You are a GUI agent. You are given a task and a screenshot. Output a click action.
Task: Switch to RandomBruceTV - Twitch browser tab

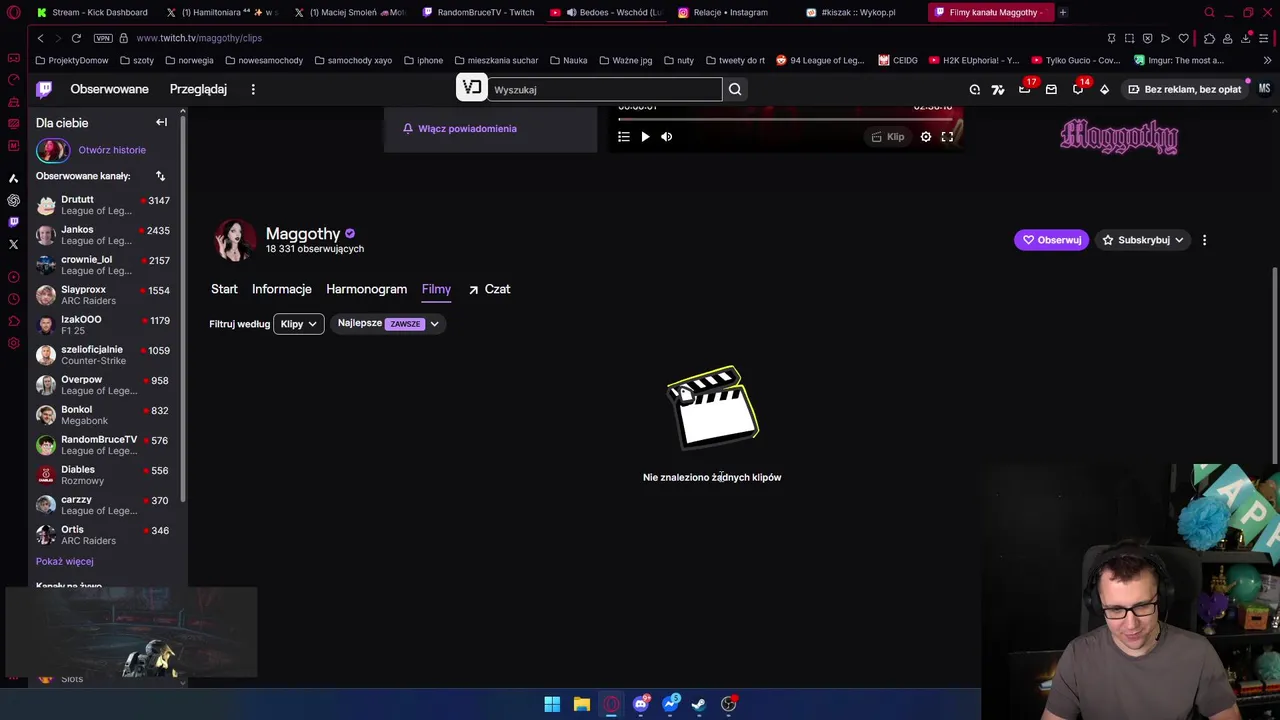(x=479, y=12)
